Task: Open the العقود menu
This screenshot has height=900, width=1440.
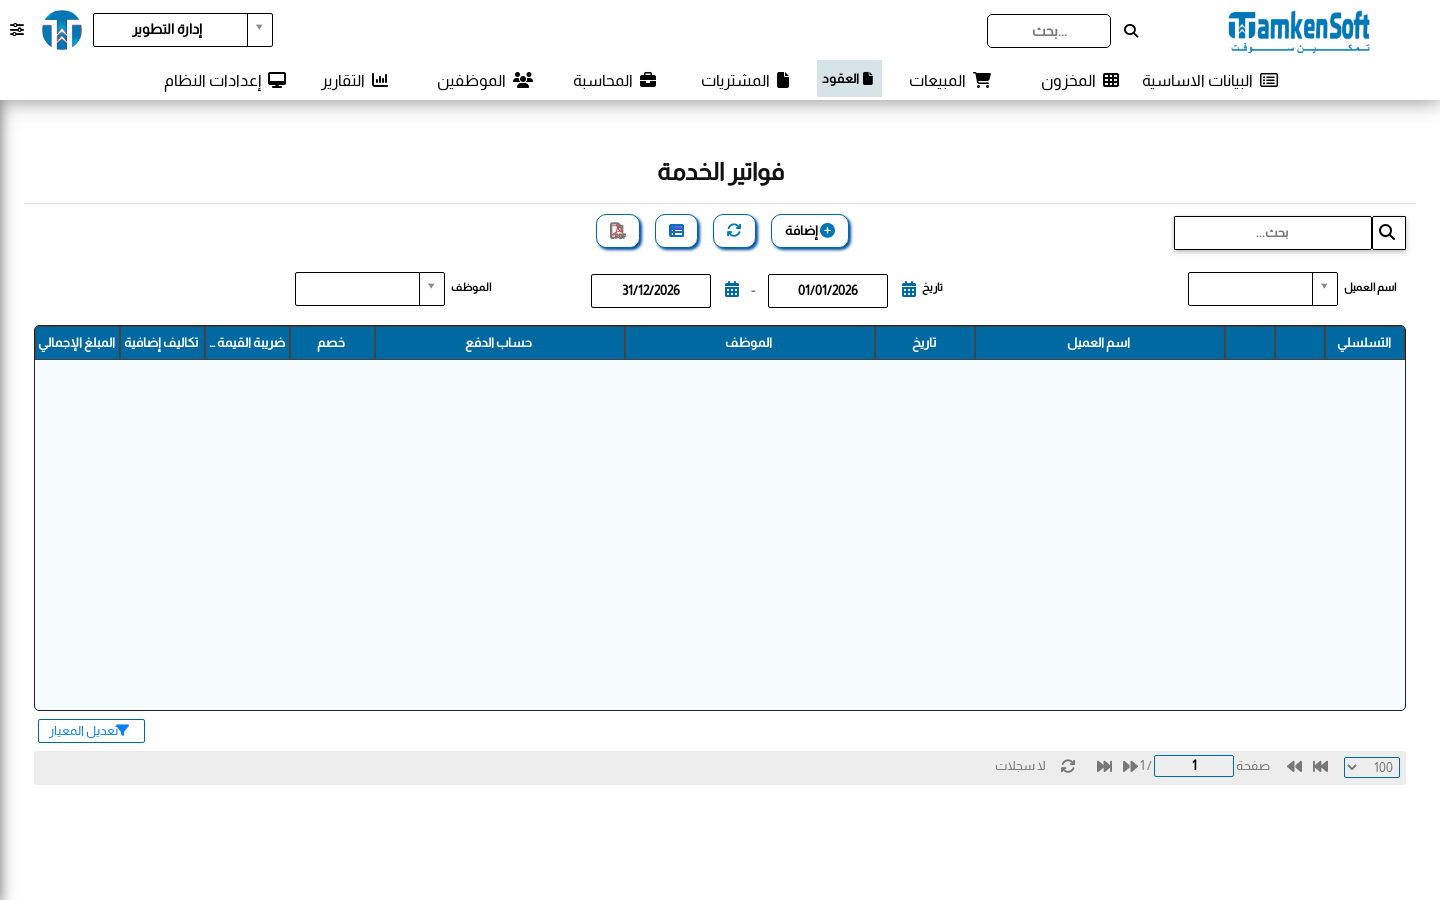Action: 849,79
